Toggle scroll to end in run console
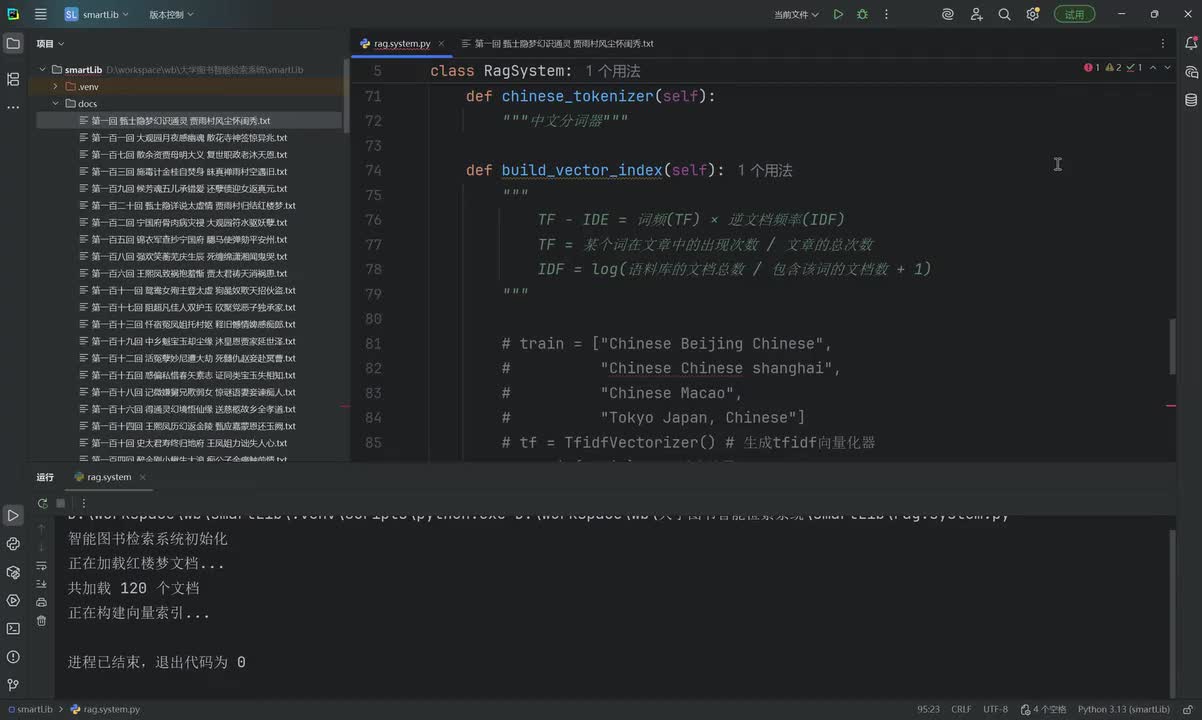This screenshot has width=1202, height=720. pos(41,584)
